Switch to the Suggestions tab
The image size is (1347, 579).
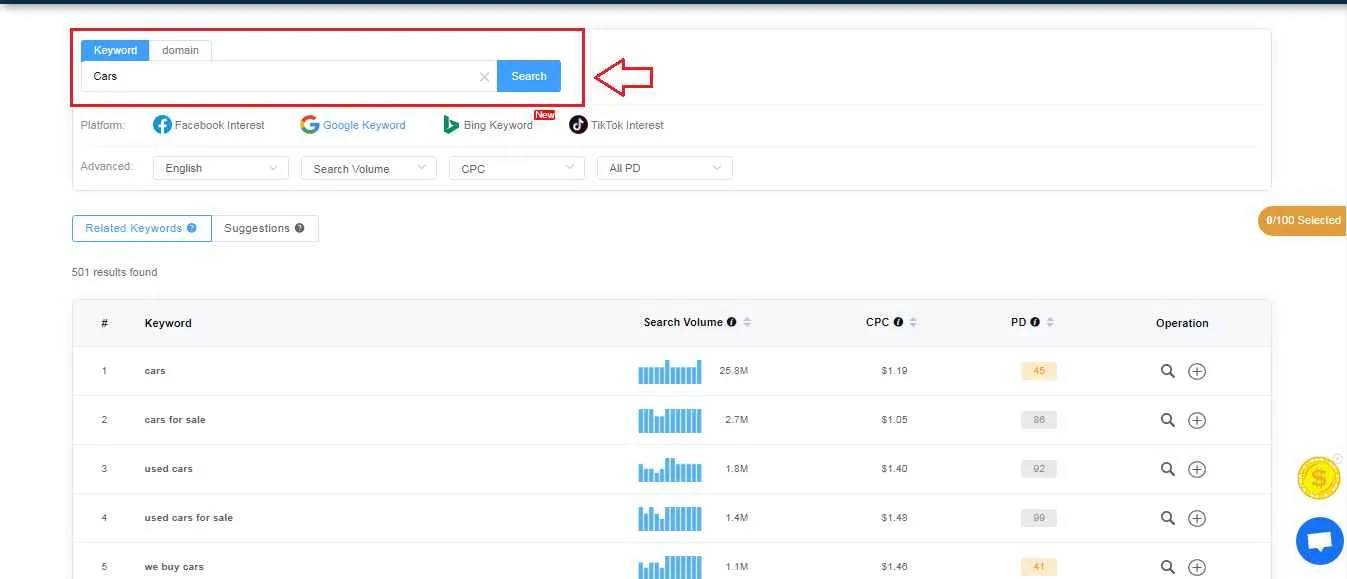coord(258,228)
